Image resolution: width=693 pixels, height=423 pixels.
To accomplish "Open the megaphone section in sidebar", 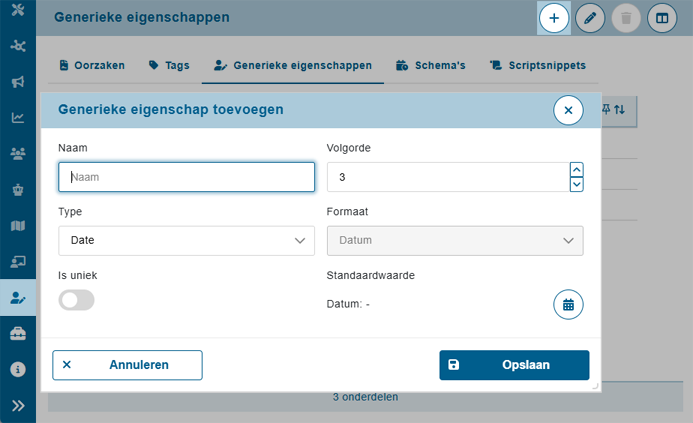I will click(x=18, y=82).
